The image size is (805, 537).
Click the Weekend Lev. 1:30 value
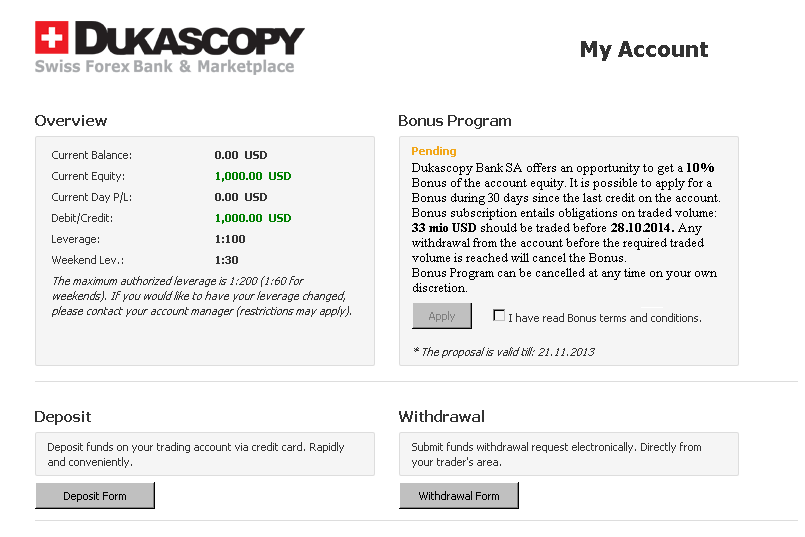tap(226, 260)
